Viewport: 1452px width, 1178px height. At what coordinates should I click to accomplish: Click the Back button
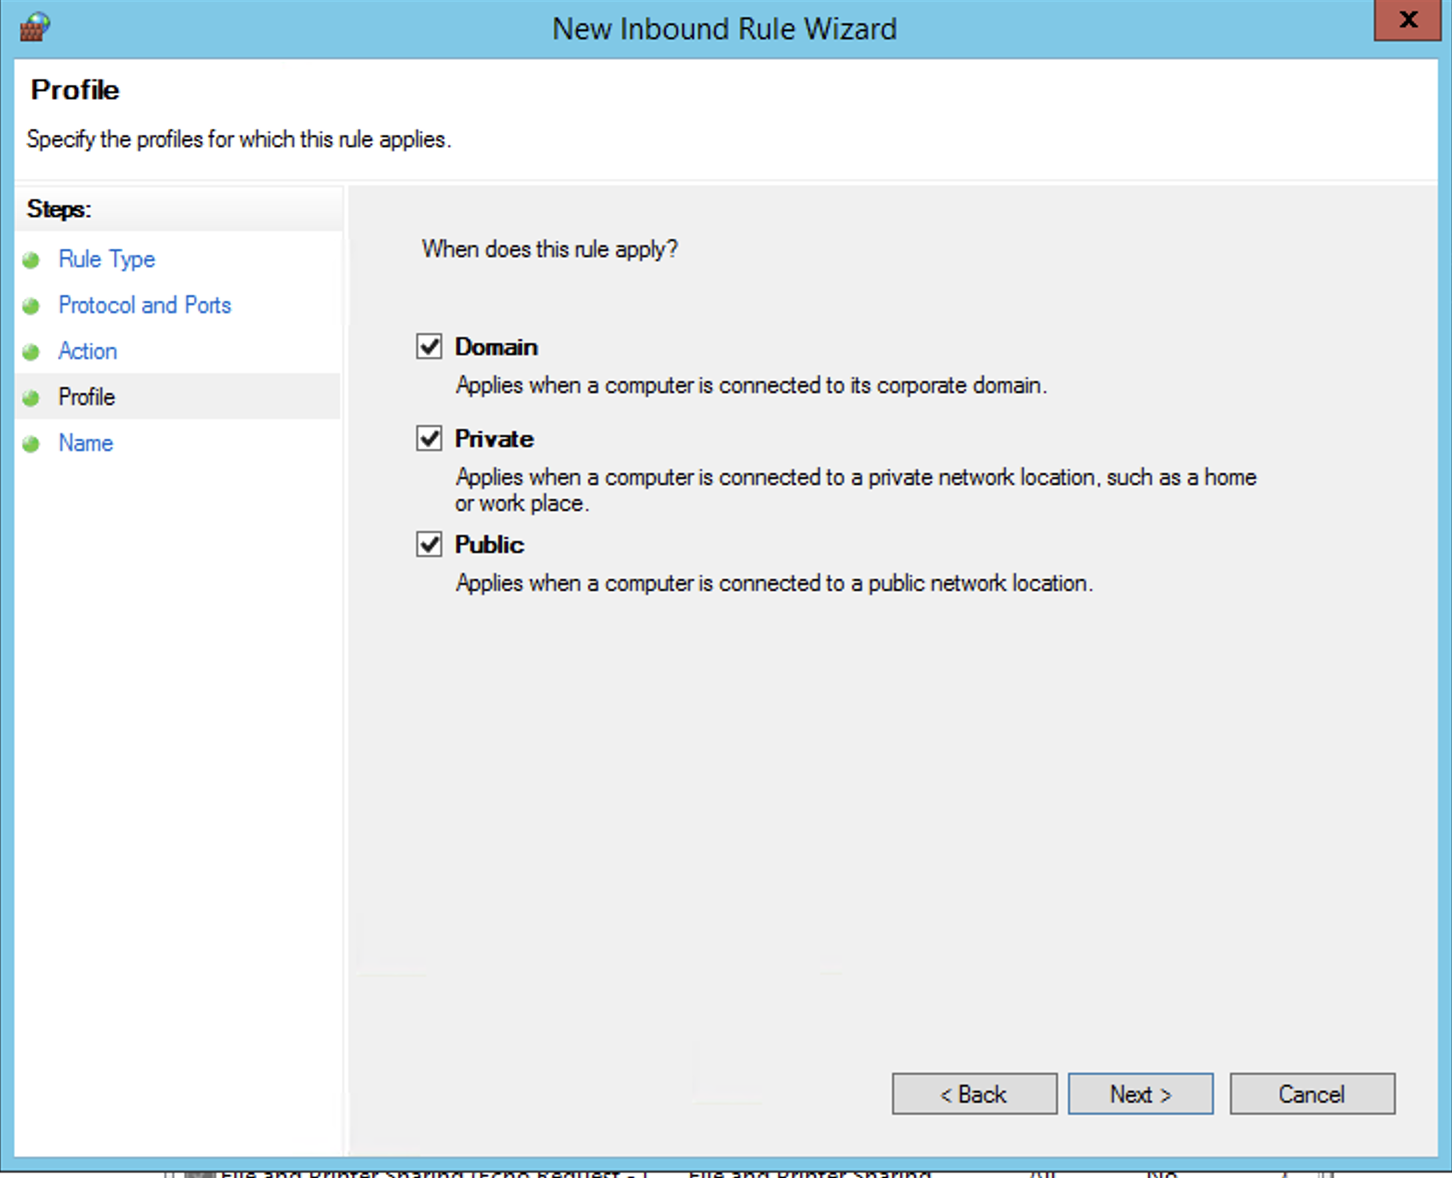974,1094
